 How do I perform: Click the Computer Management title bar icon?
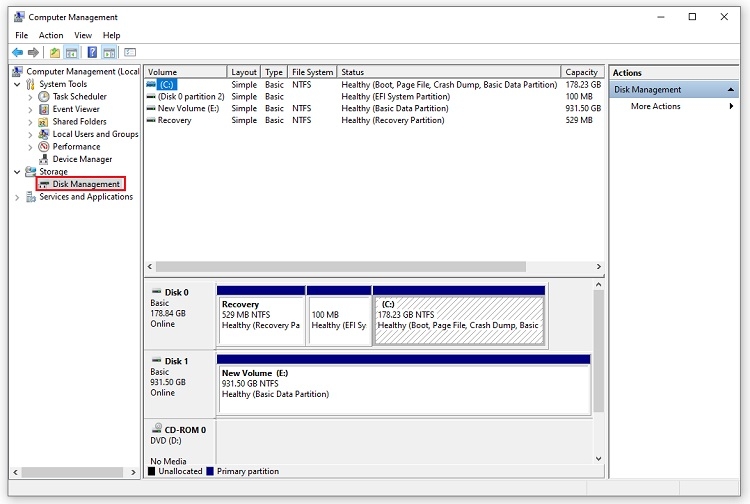pos(19,17)
